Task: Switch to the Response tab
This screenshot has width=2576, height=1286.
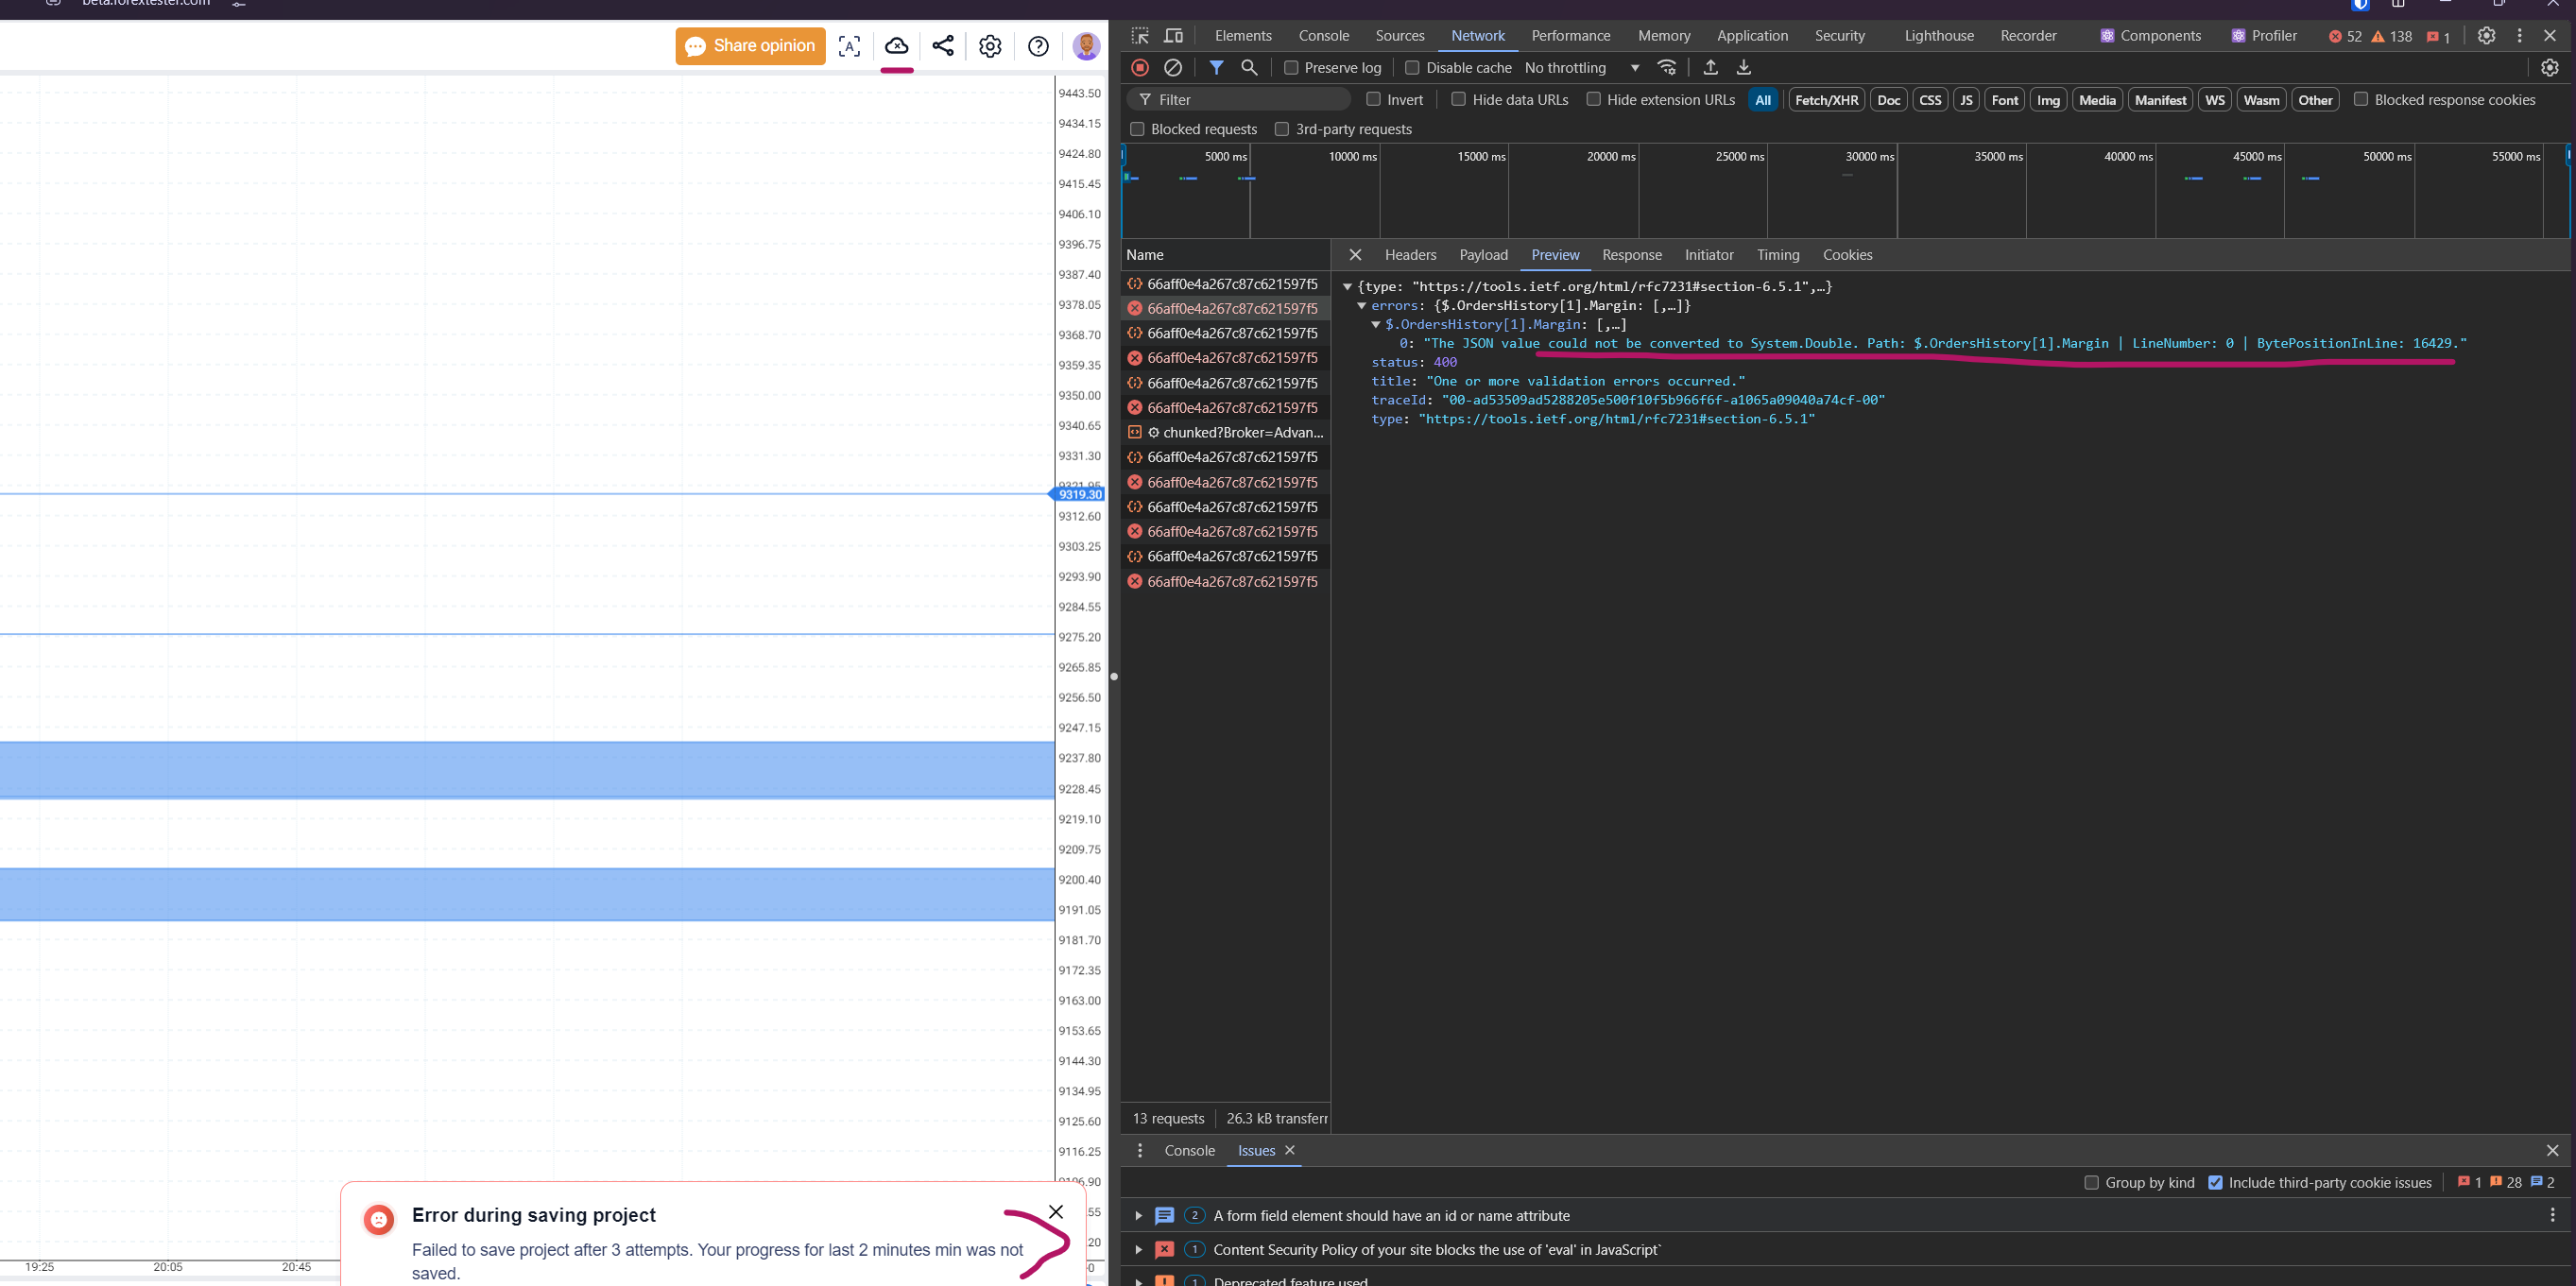Action: [x=1631, y=255]
